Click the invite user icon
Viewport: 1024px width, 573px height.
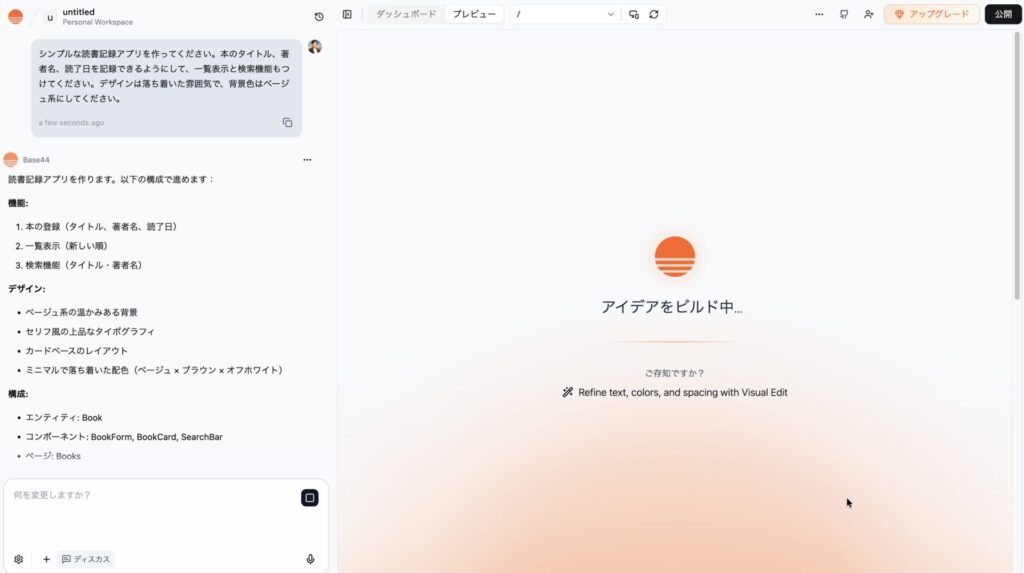(x=868, y=15)
